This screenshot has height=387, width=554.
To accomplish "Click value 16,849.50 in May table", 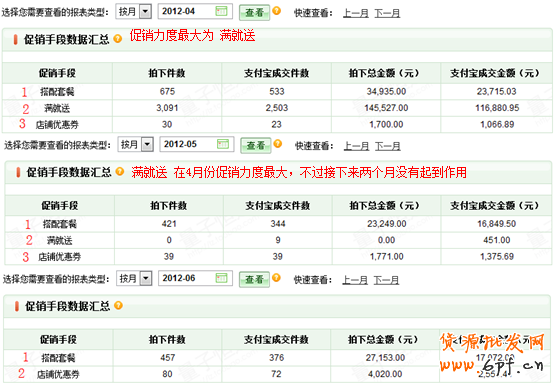I will (496, 224).
